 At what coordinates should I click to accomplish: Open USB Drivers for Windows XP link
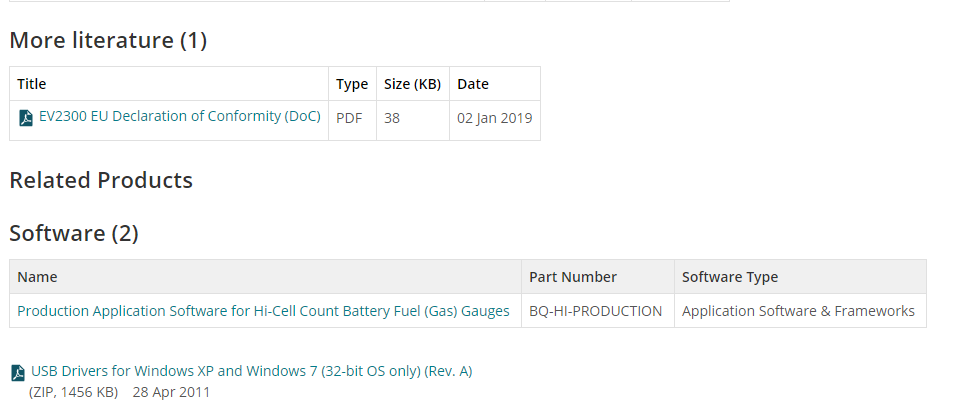pyautogui.click(x=251, y=371)
